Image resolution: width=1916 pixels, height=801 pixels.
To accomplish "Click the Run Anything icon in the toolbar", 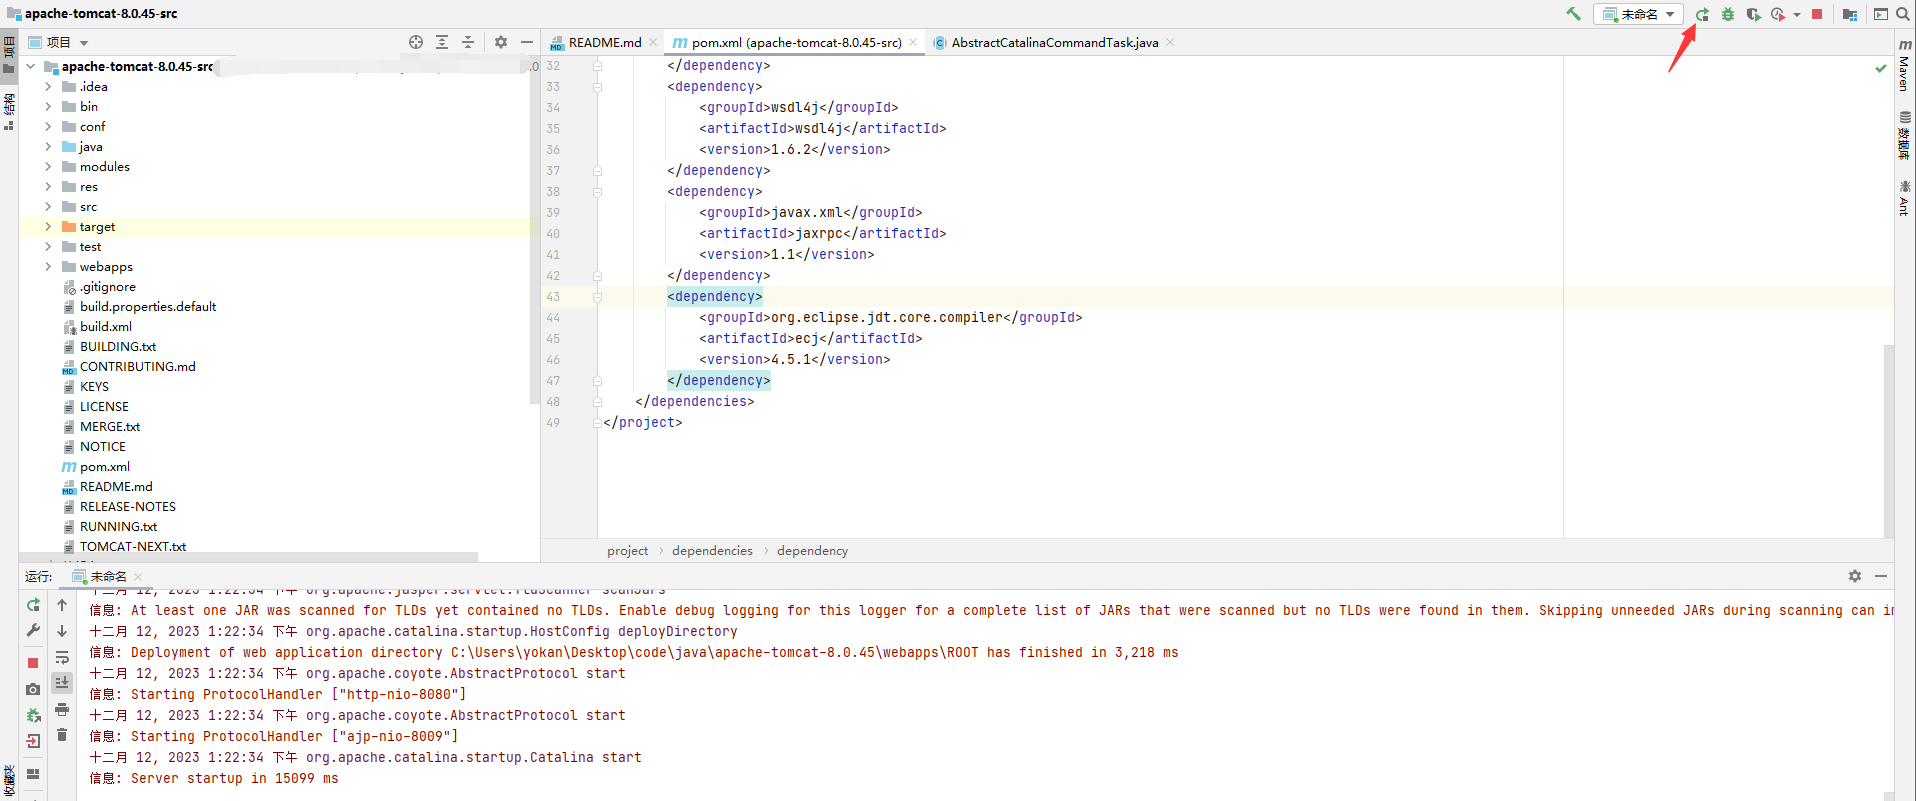I will pos(1880,14).
